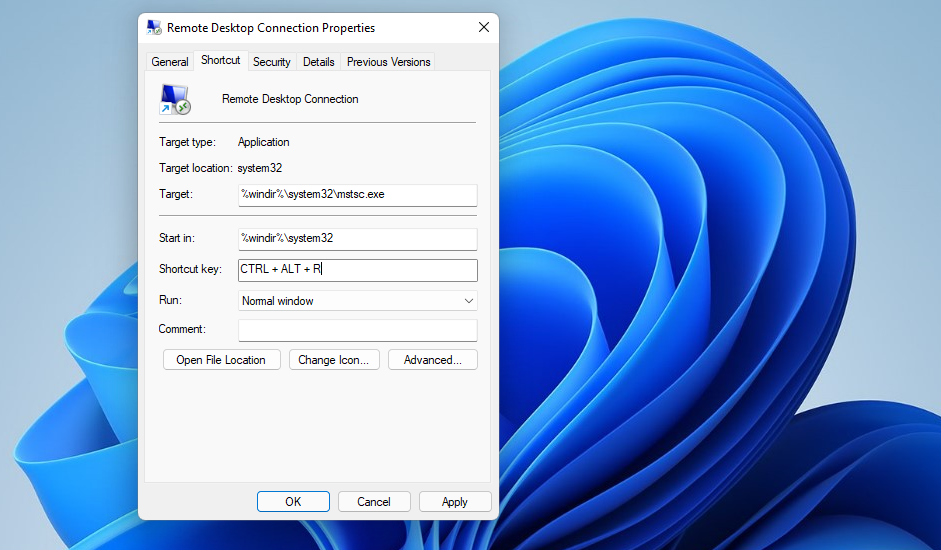Click the empty Comment field

(x=357, y=330)
